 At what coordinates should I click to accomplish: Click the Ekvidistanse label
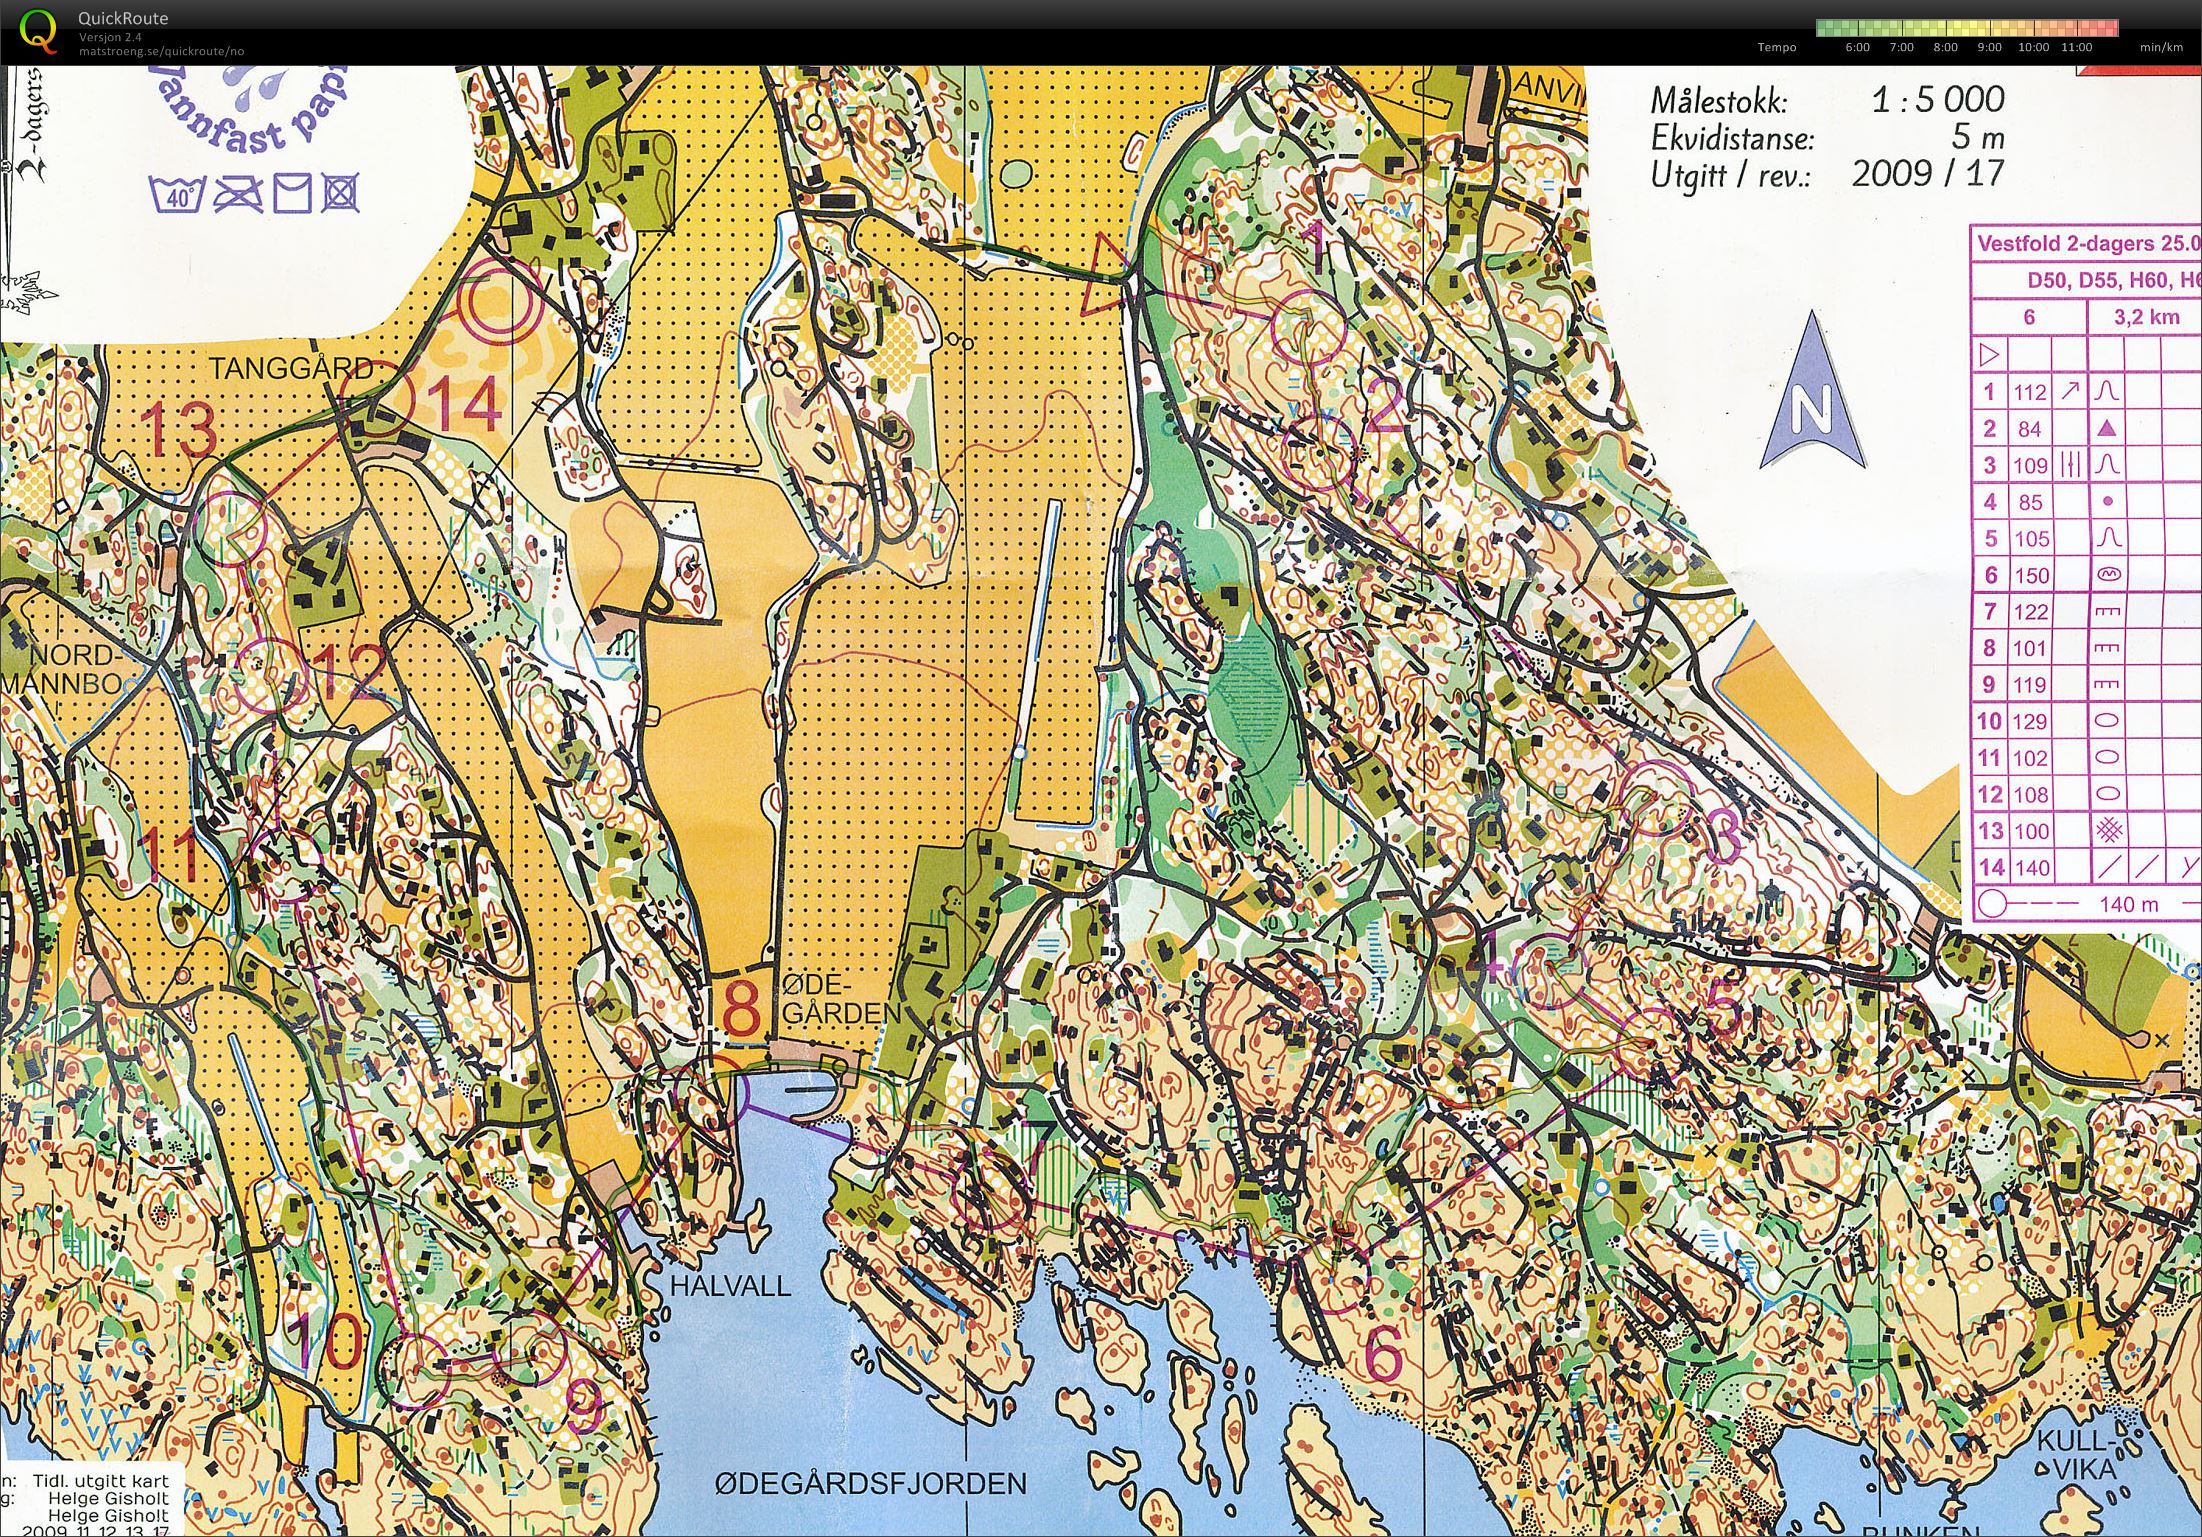coord(1732,138)
